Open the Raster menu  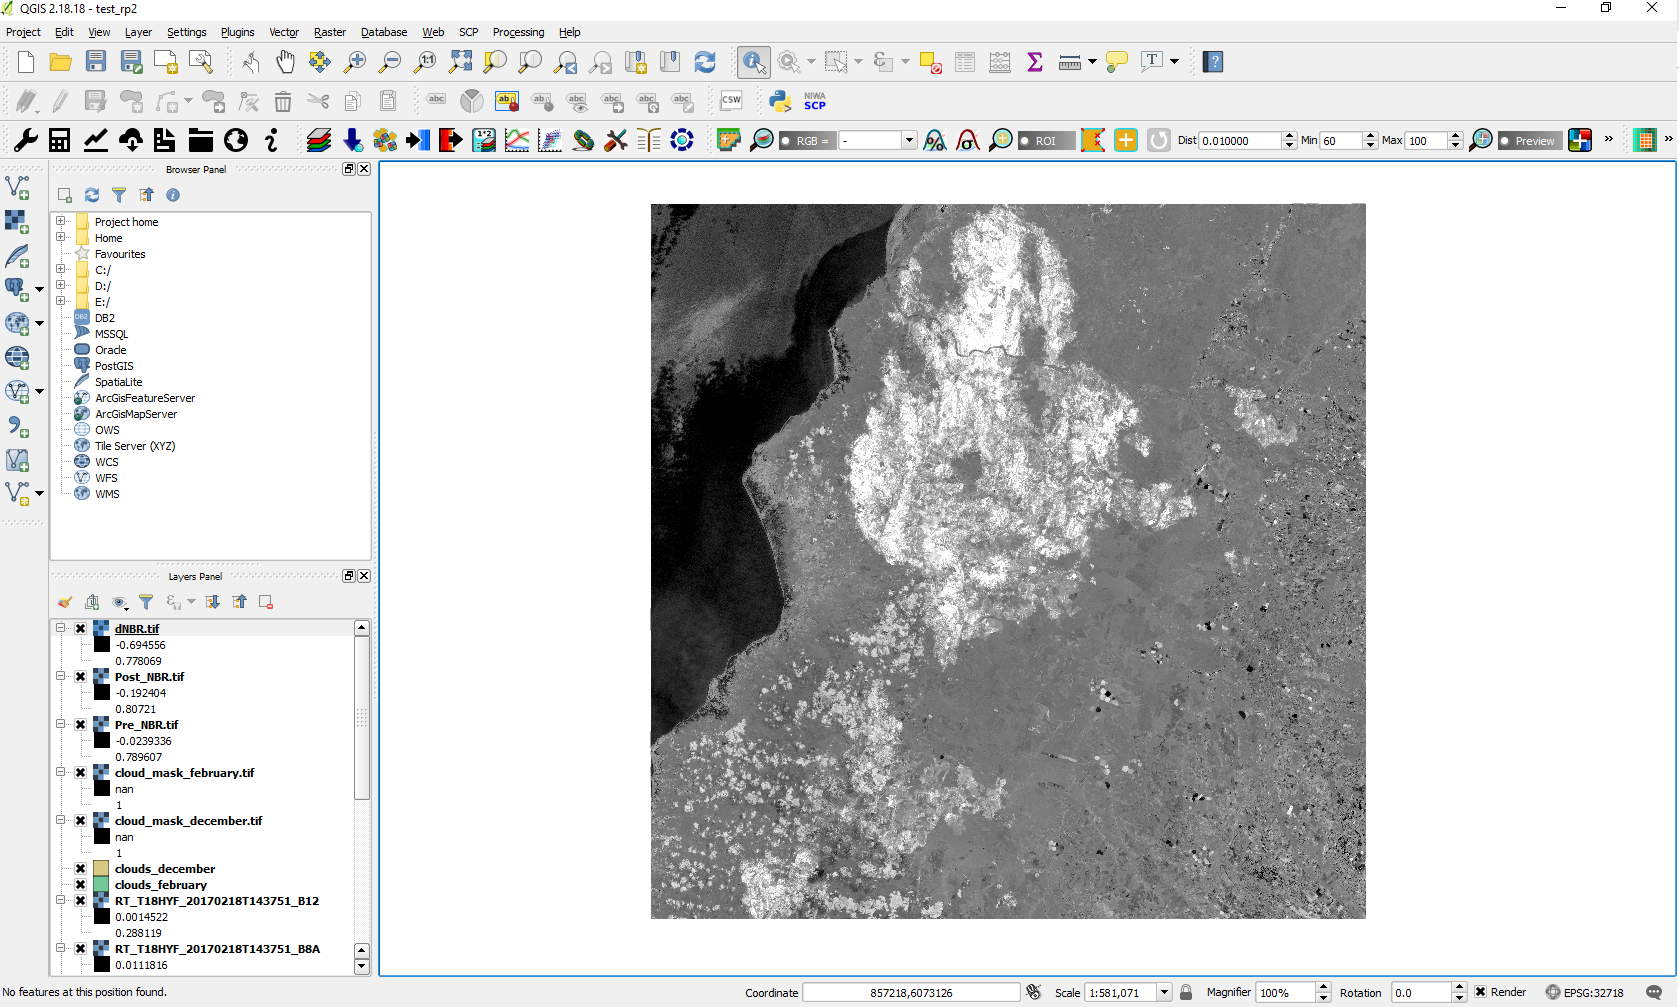click(329, 32)
